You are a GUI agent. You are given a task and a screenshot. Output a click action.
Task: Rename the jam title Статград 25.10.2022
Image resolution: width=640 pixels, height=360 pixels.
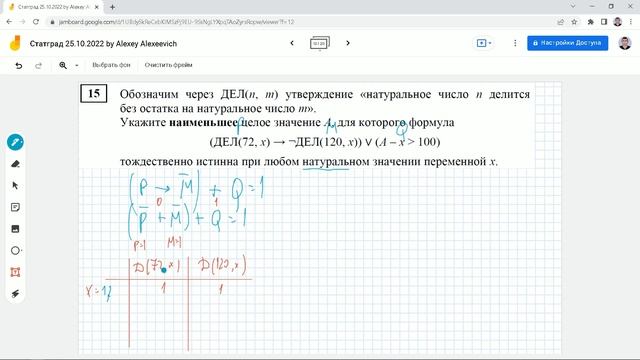(103, 44)
